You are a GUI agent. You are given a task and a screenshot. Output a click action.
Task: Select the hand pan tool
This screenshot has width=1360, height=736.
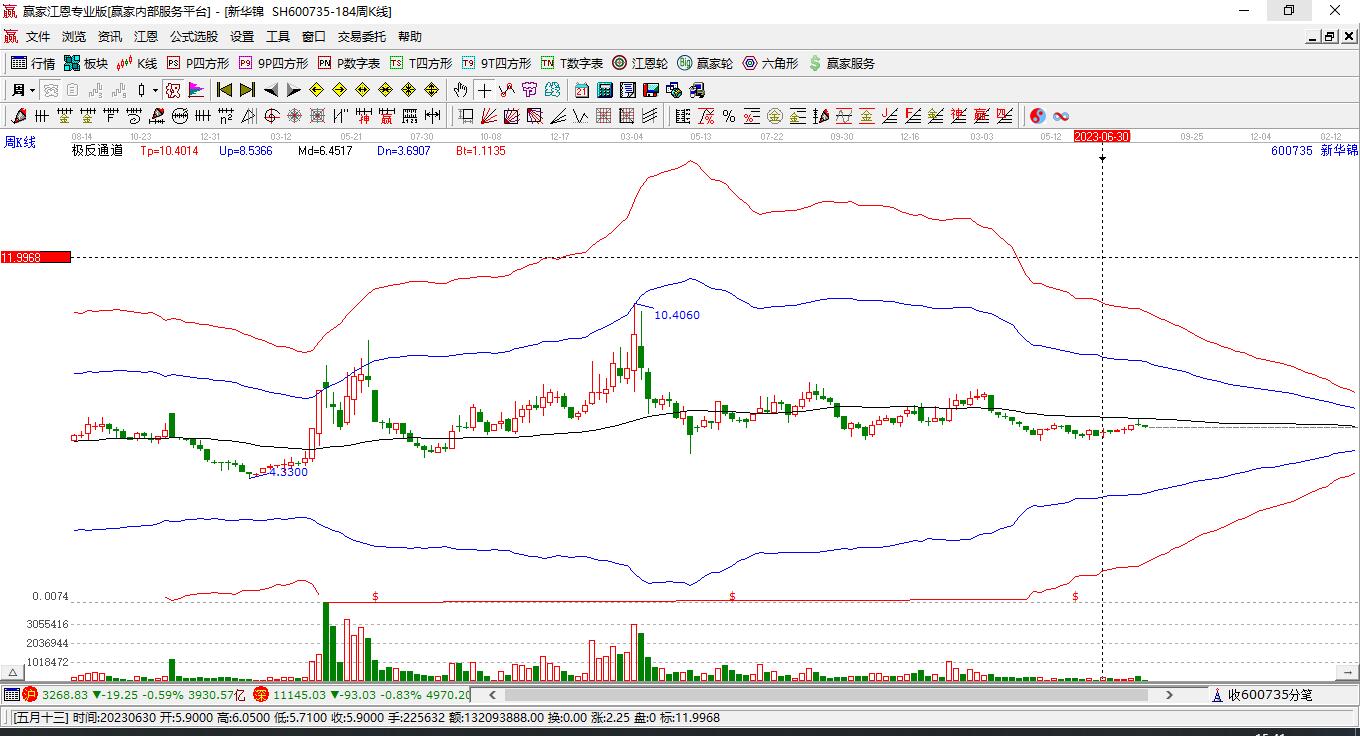tap(460, 90)
